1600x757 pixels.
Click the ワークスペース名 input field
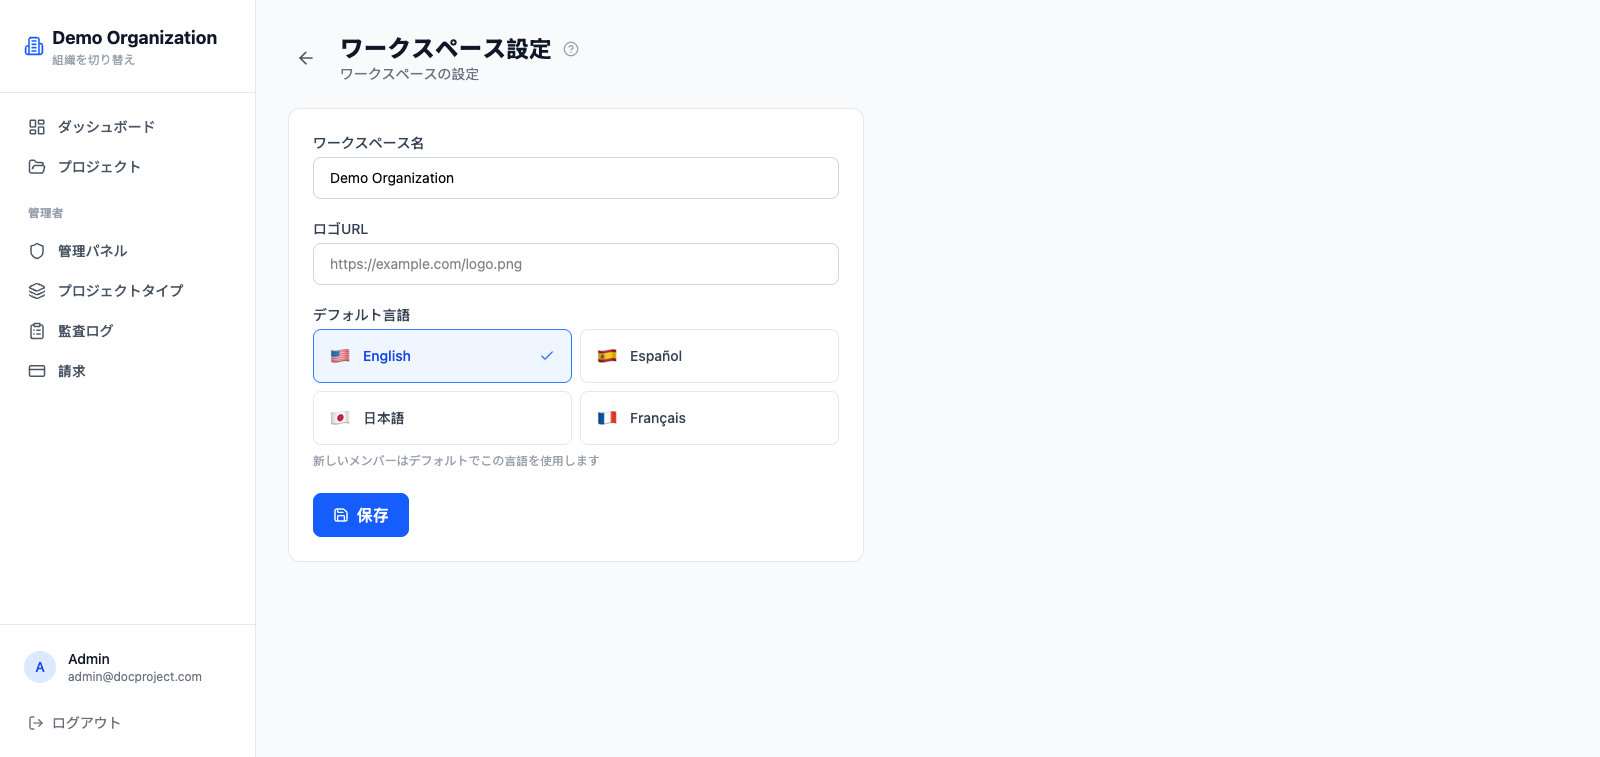pyautogui.click(x=576, y=178)
